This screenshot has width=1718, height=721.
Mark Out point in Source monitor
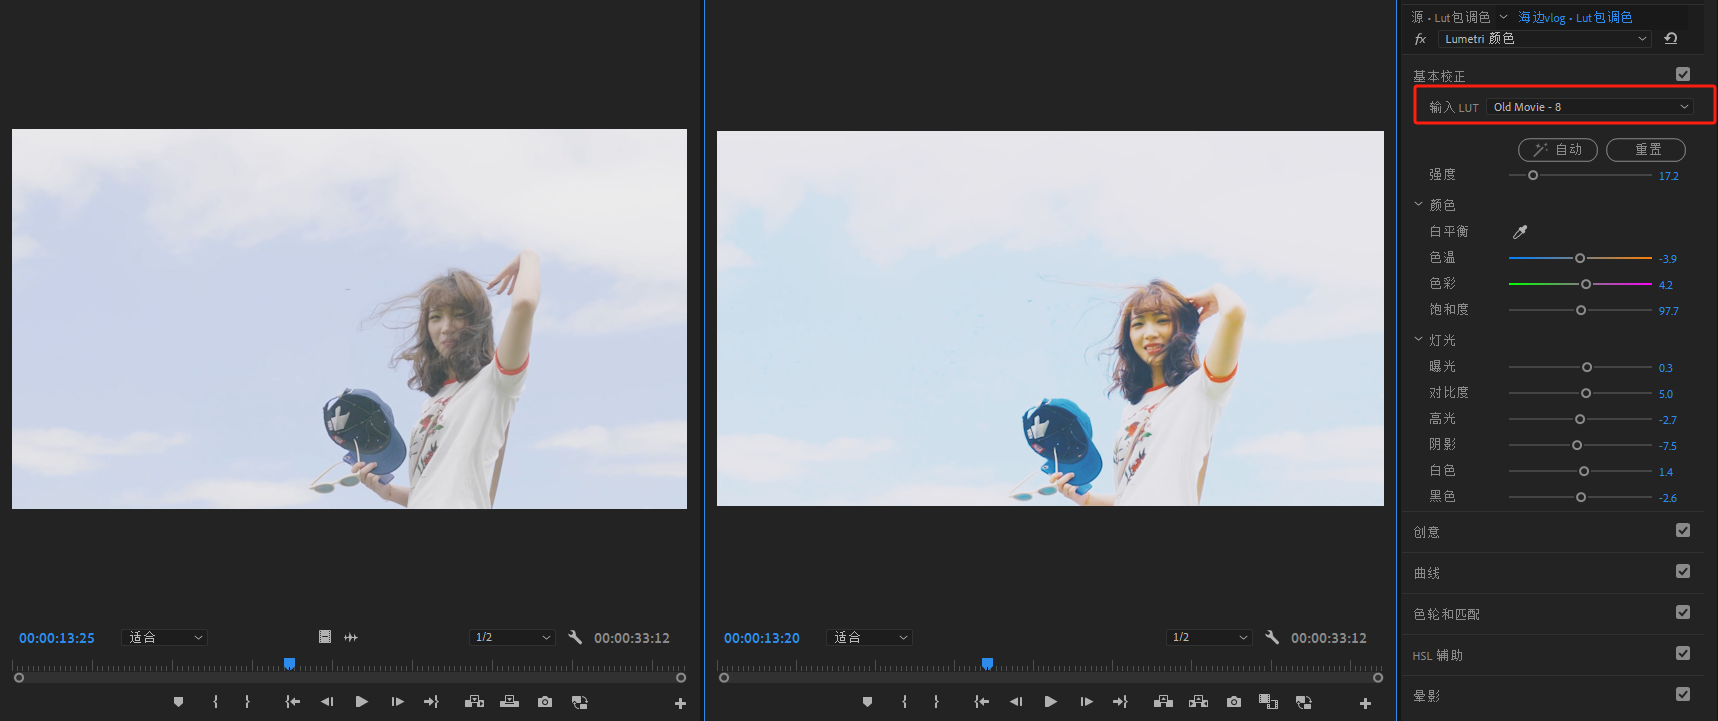pos(247,702)
